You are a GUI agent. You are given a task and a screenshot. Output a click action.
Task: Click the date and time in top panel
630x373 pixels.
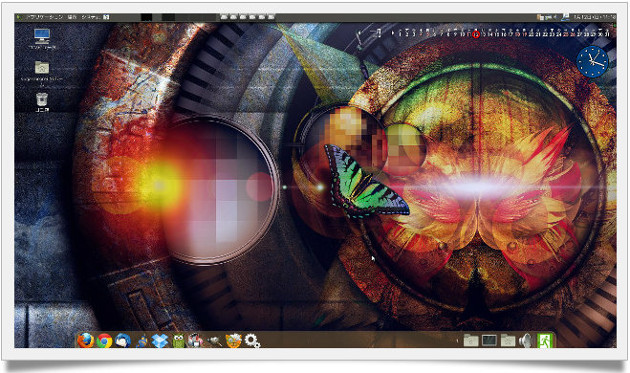coord(595,17)
